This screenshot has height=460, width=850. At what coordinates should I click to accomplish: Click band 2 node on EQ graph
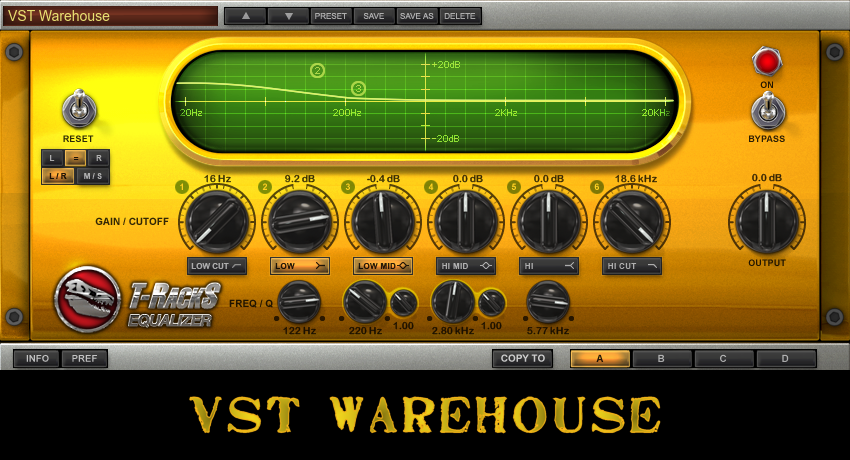317,70
